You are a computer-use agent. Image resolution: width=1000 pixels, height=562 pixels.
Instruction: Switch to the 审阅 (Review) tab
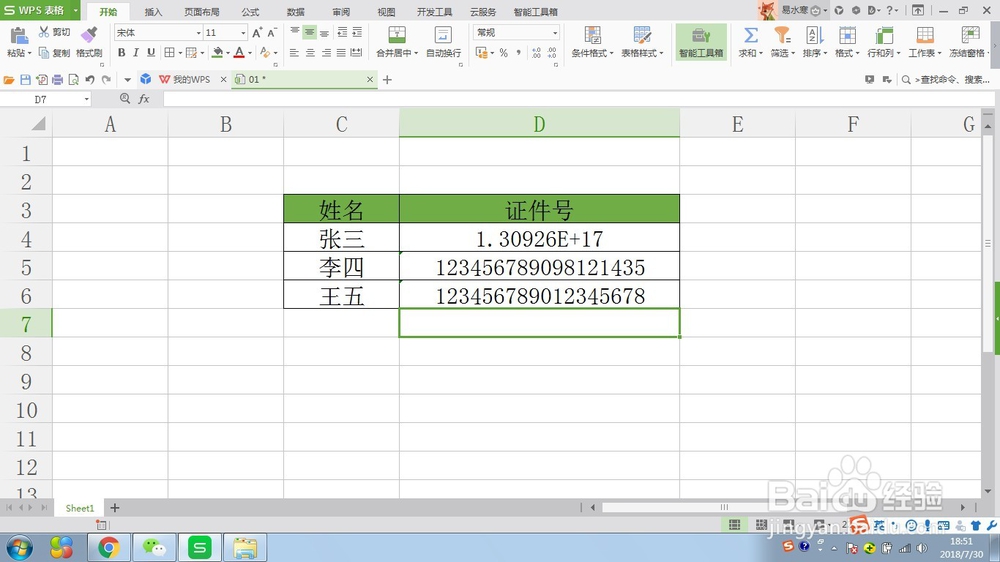pyautogui.click(x=341, y=11)
